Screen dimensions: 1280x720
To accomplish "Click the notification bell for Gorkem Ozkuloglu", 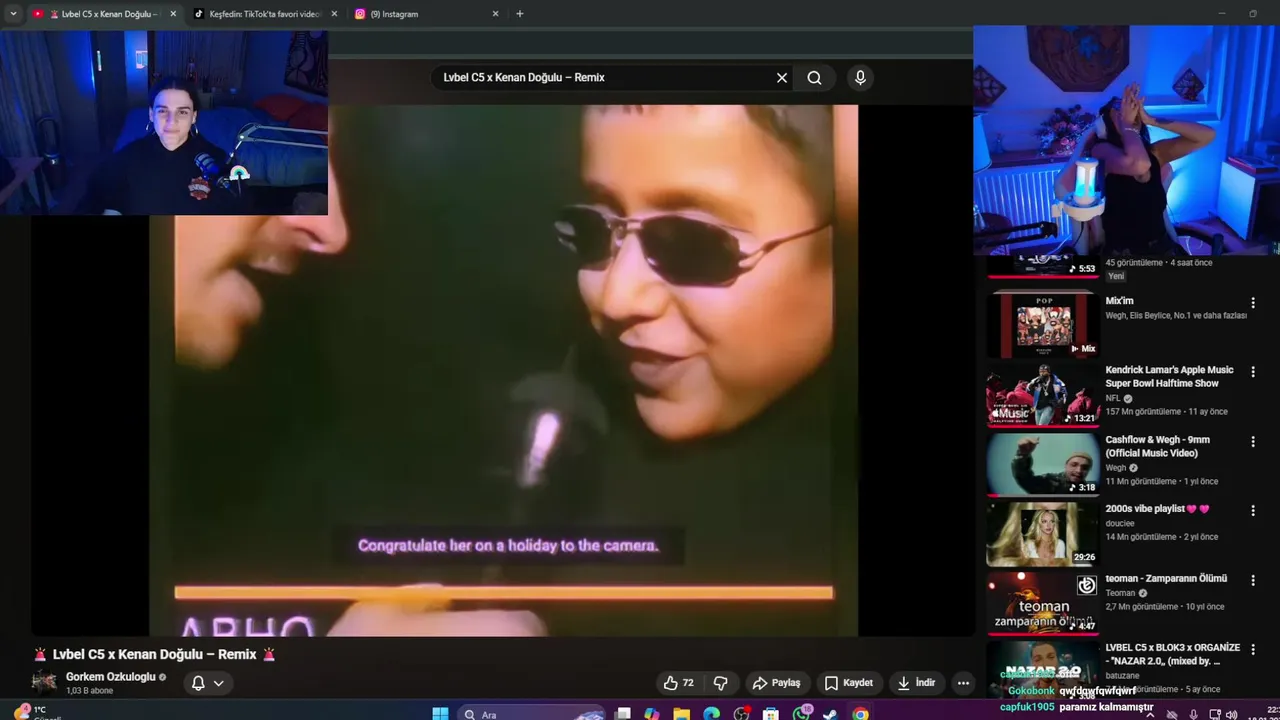I will click(x=198, y=683).
